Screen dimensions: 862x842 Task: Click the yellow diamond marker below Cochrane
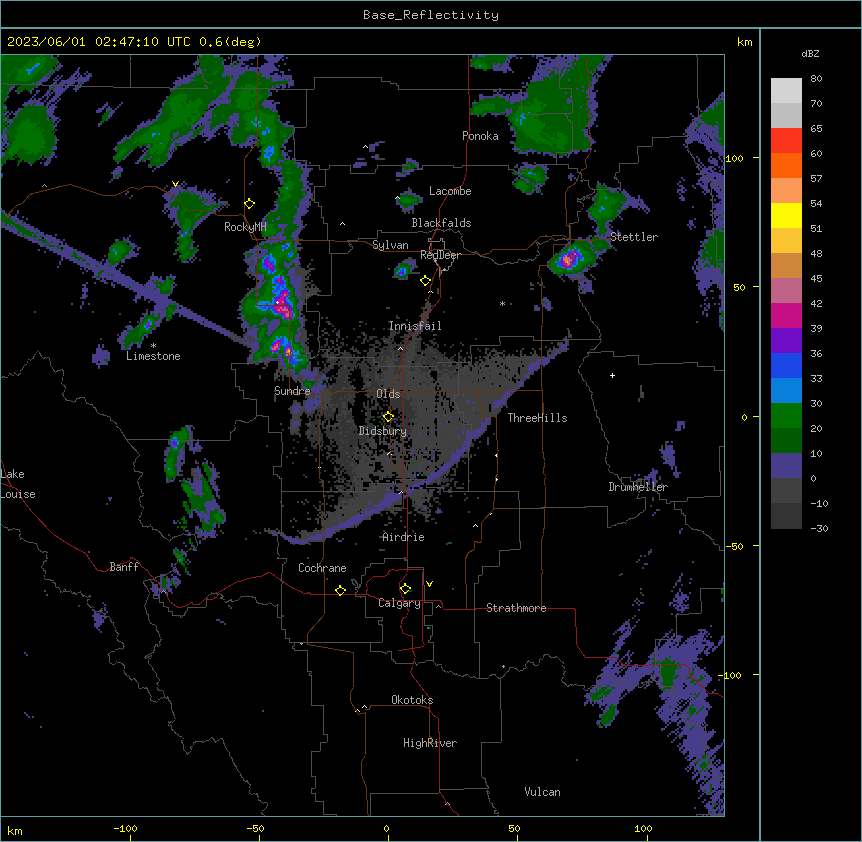pyautogui.click(x=340, y=590)
